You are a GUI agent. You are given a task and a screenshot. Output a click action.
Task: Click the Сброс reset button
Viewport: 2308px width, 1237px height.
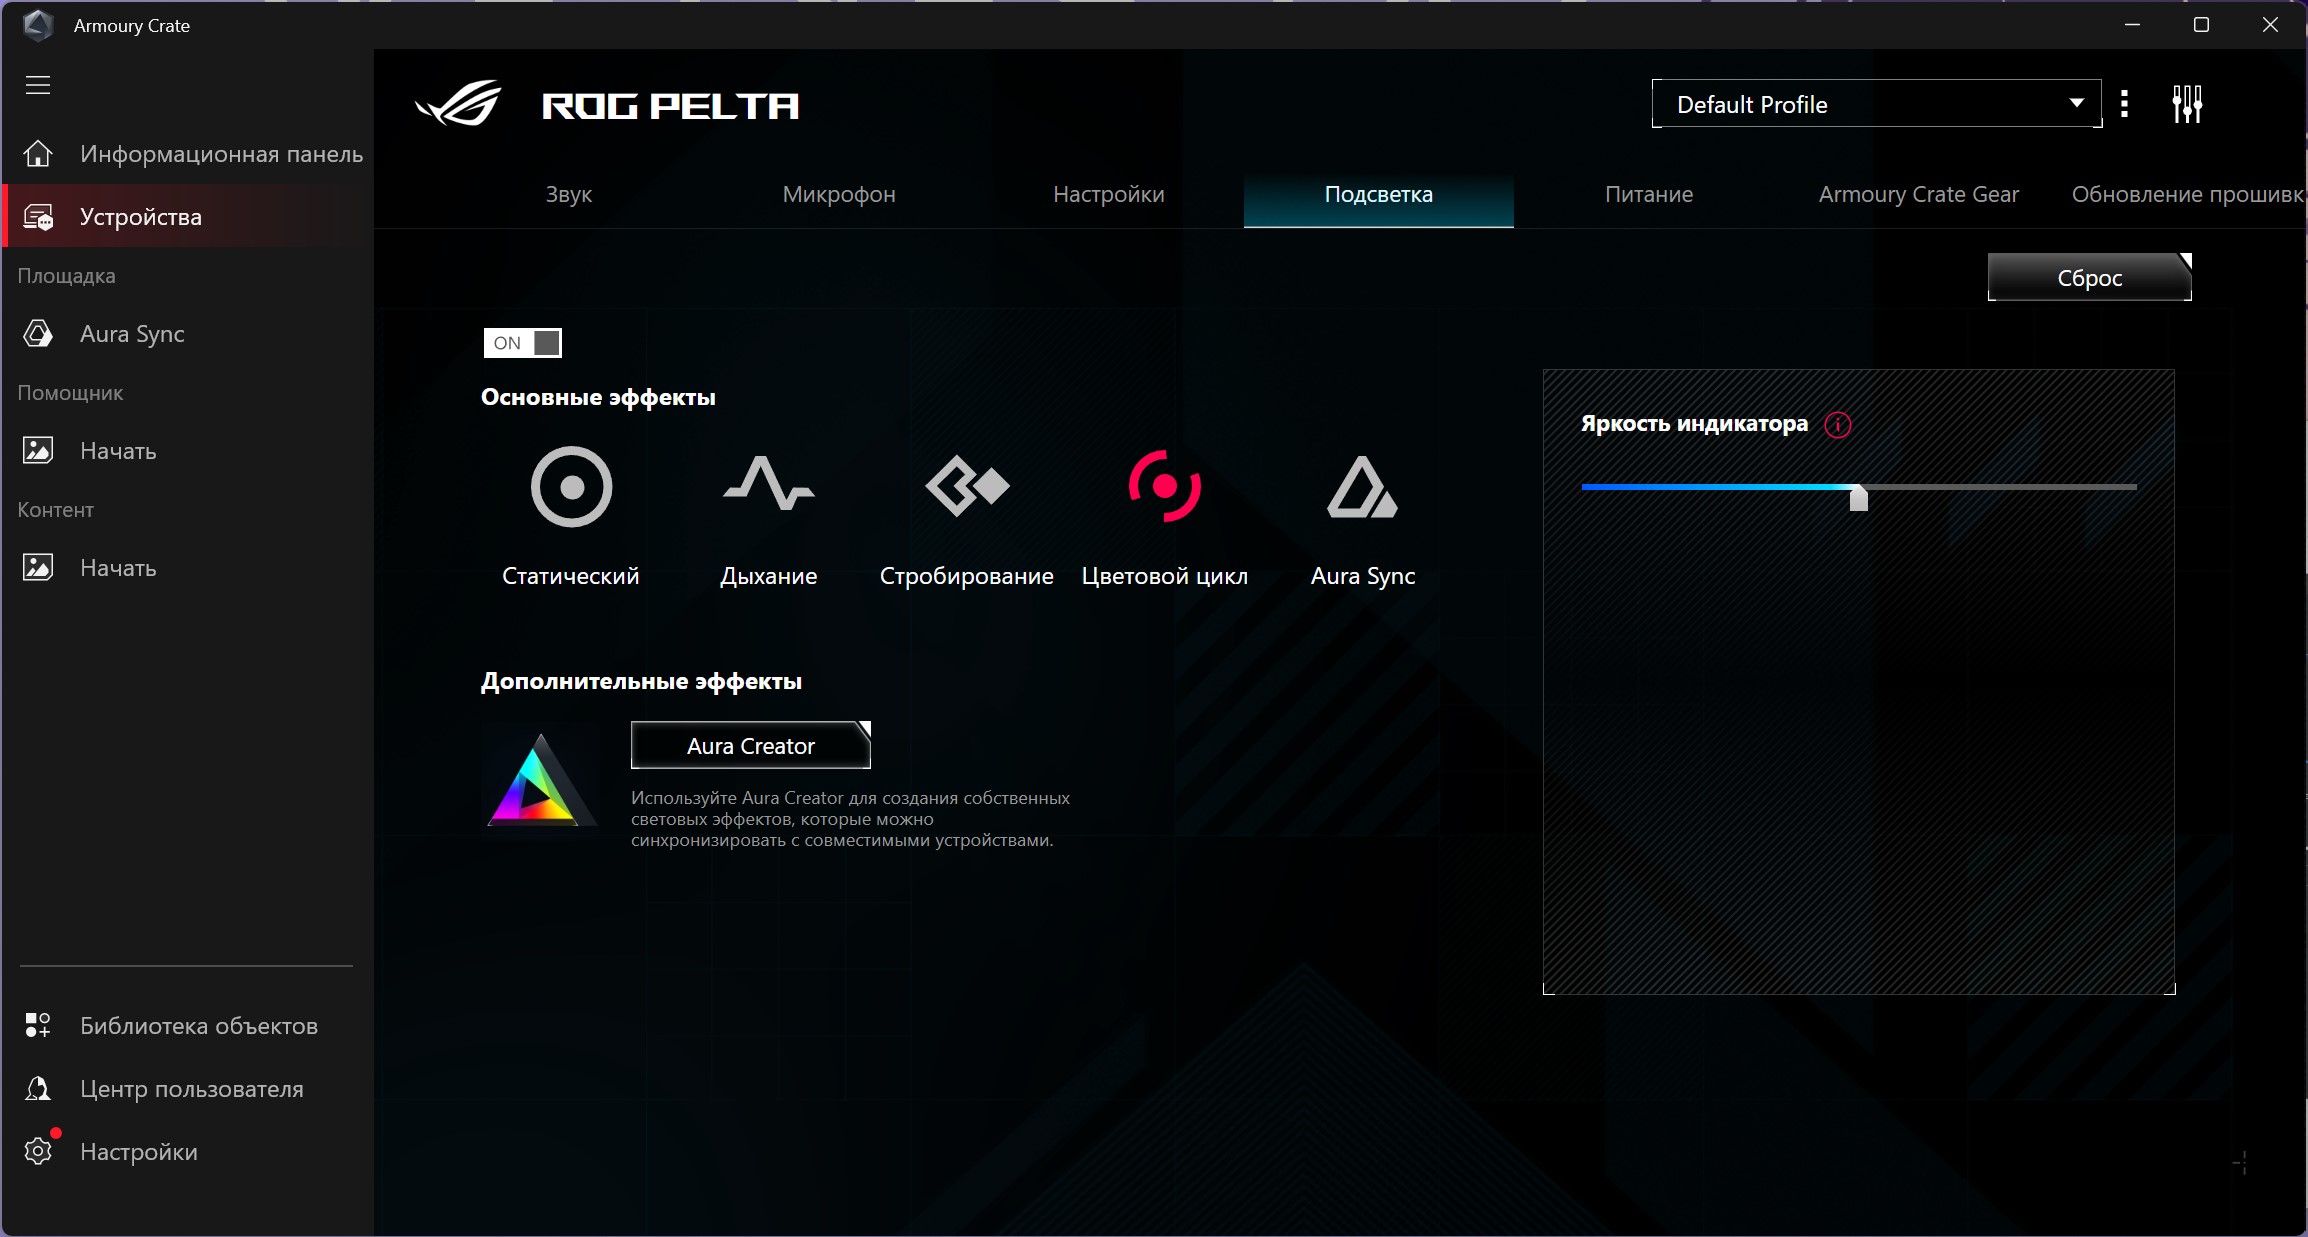pos(2090,277)
